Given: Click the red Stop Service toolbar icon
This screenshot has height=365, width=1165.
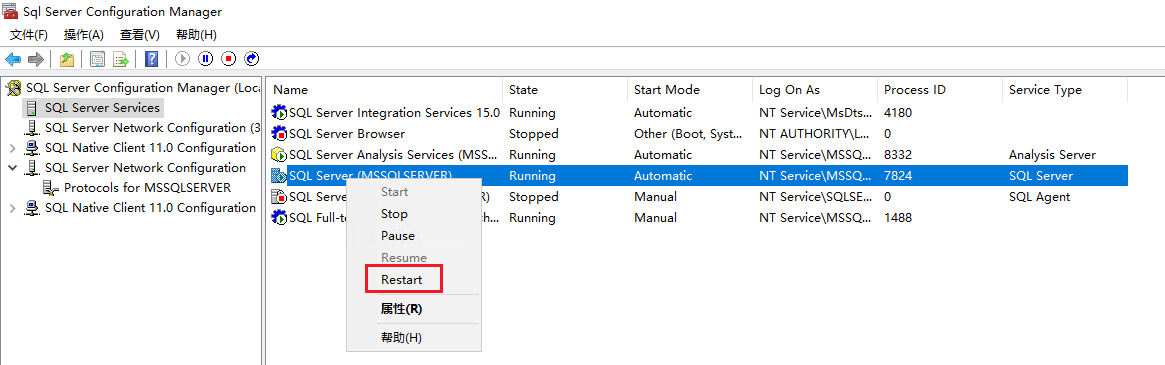Looking at the screenshot, I should point(229,59).
